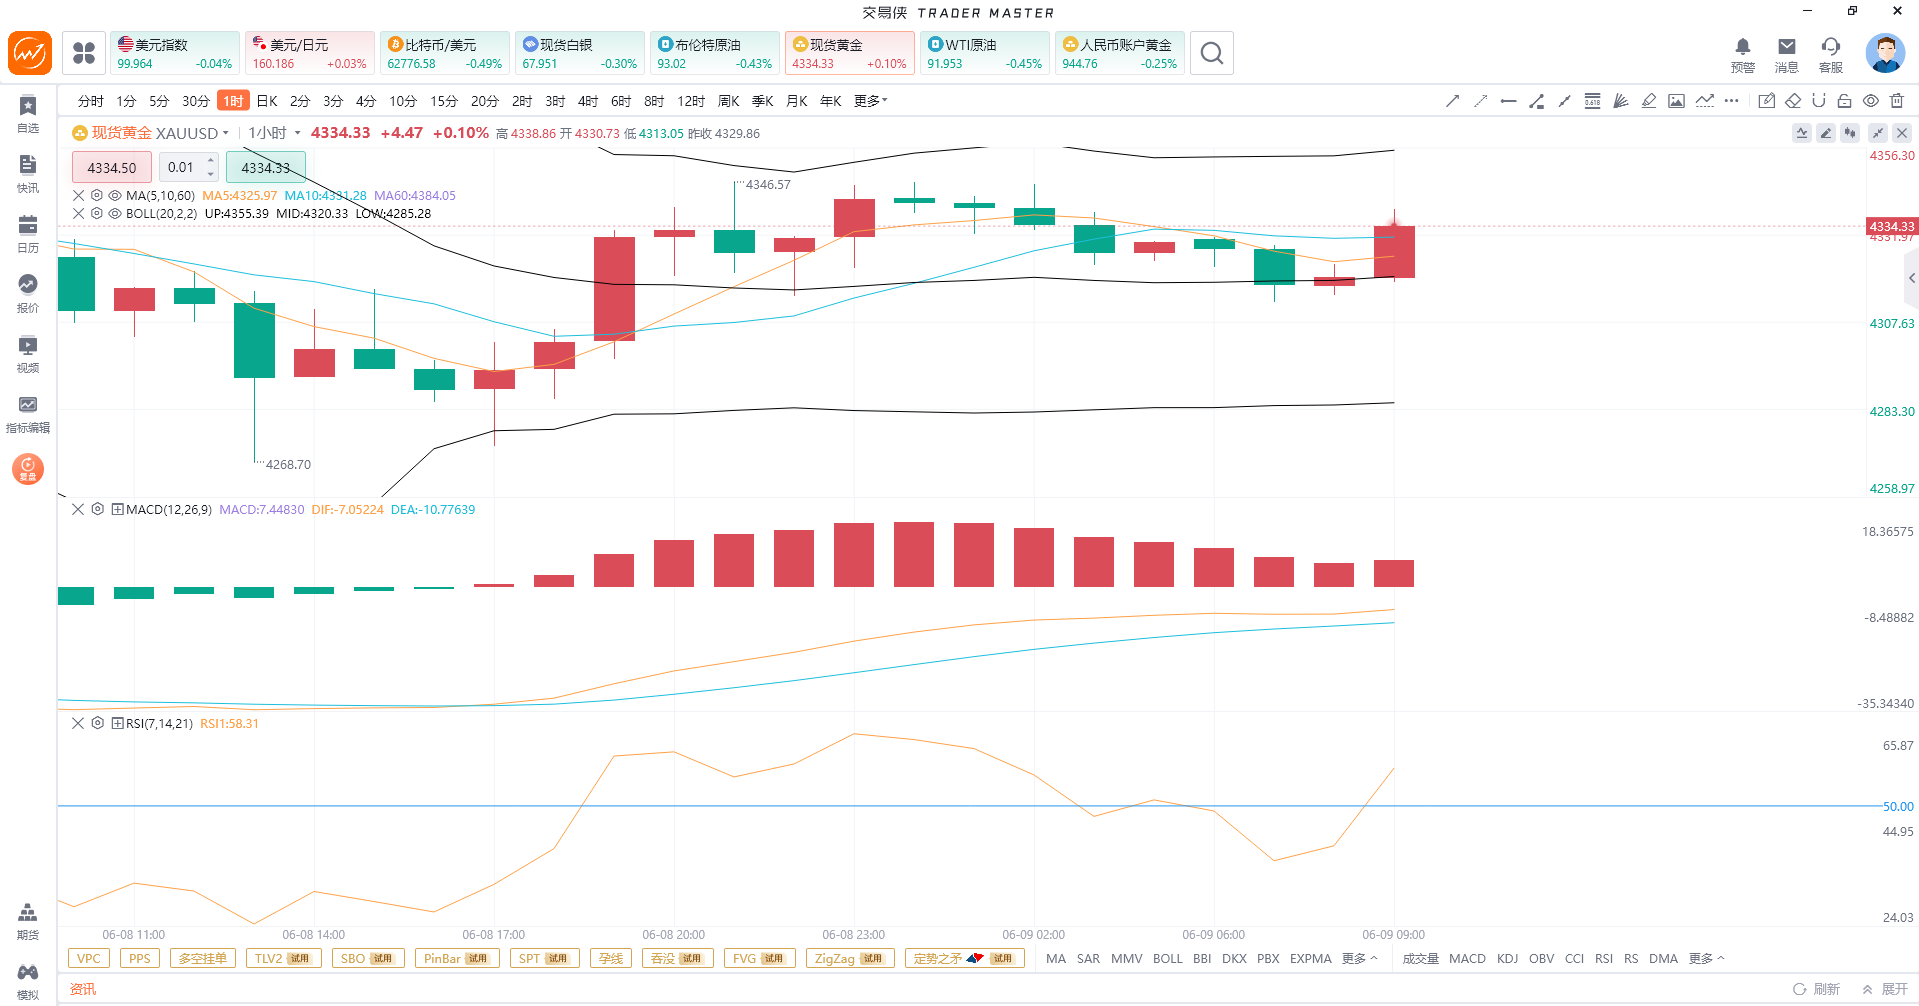
Task: Increase lot size with the 0.01 stepper
Action: [x=211, y=160]
